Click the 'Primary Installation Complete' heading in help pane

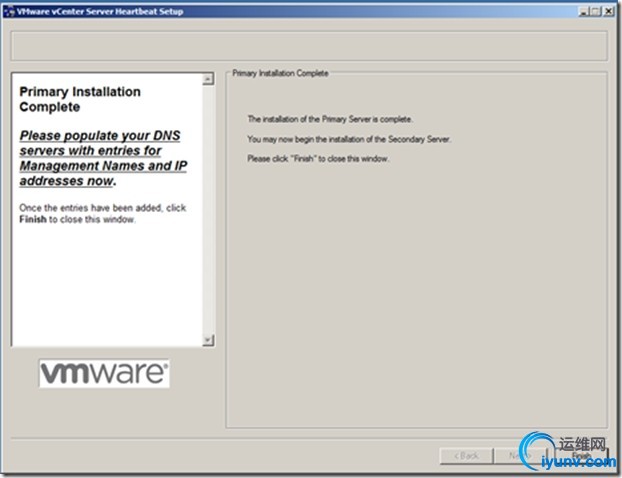[x=80, y=99]
